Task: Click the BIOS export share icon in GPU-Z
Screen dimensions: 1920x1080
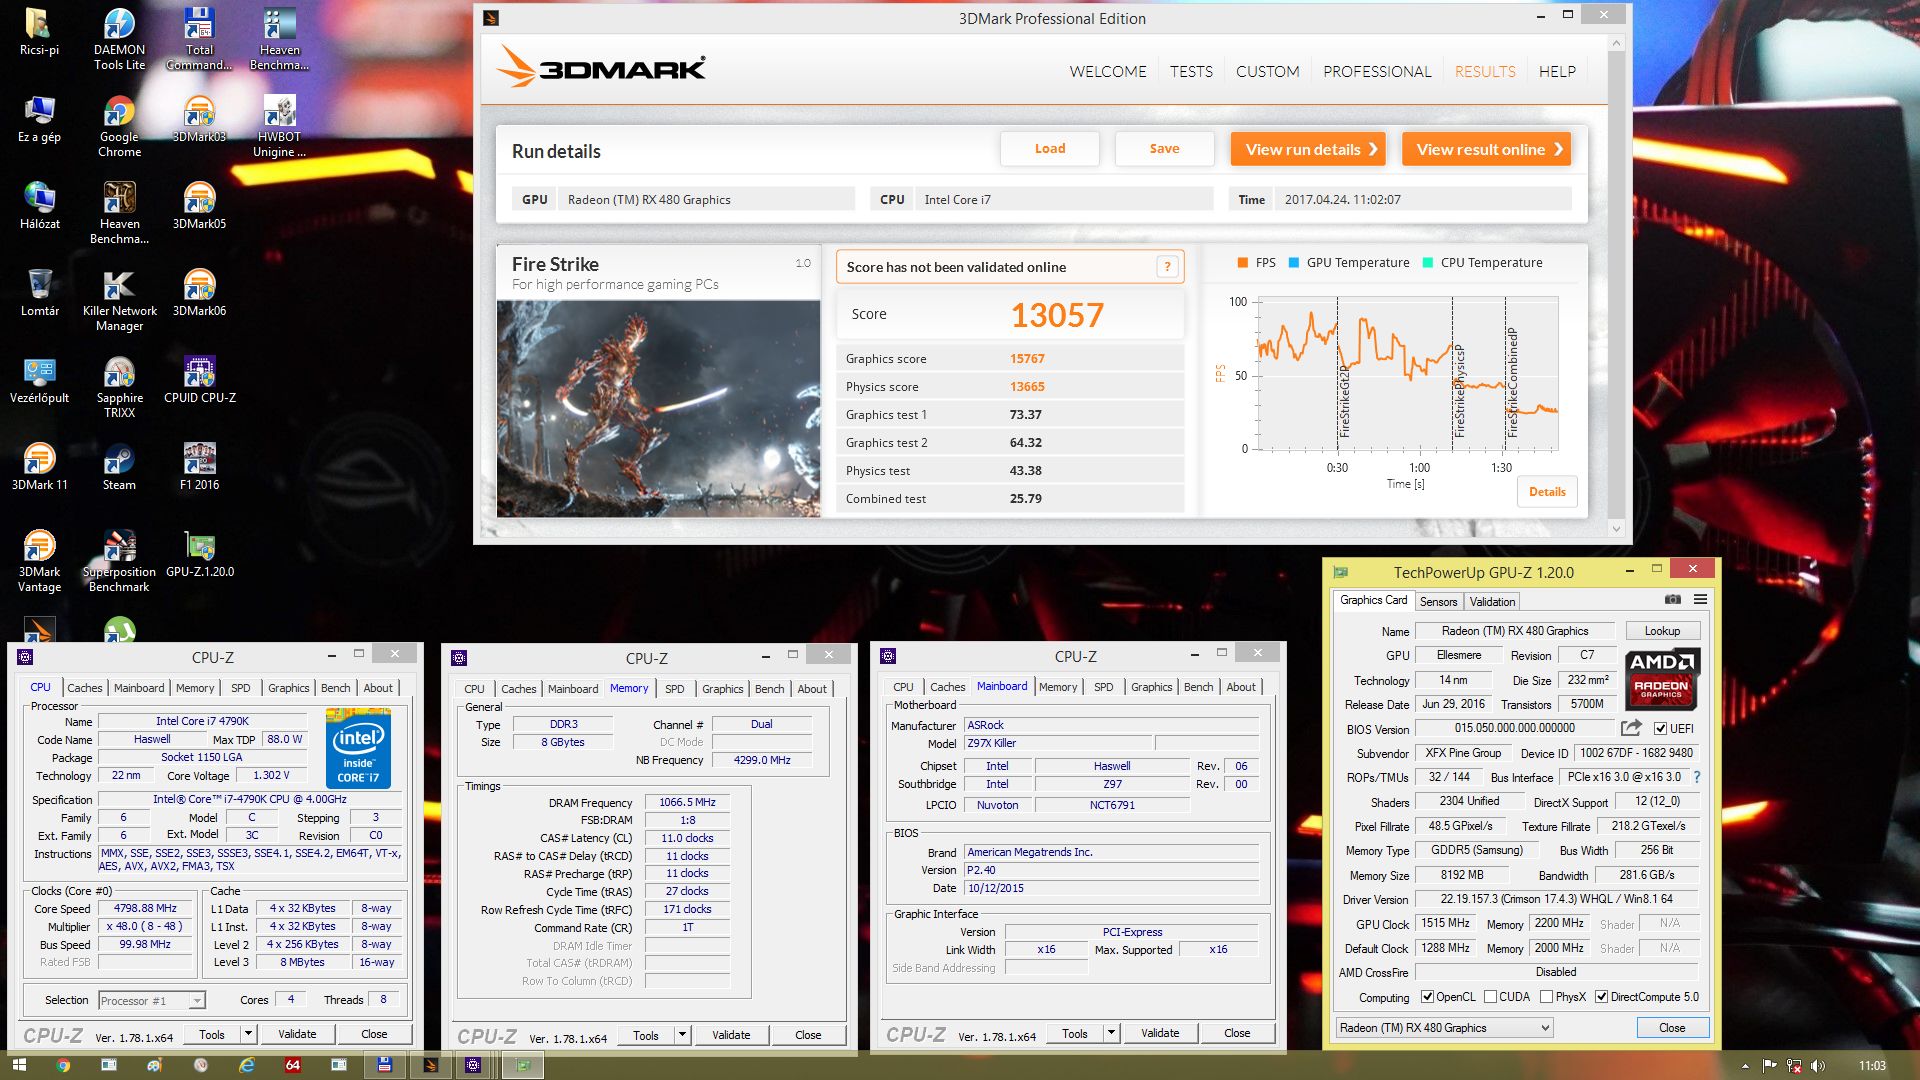Action: pos(1631,728)
